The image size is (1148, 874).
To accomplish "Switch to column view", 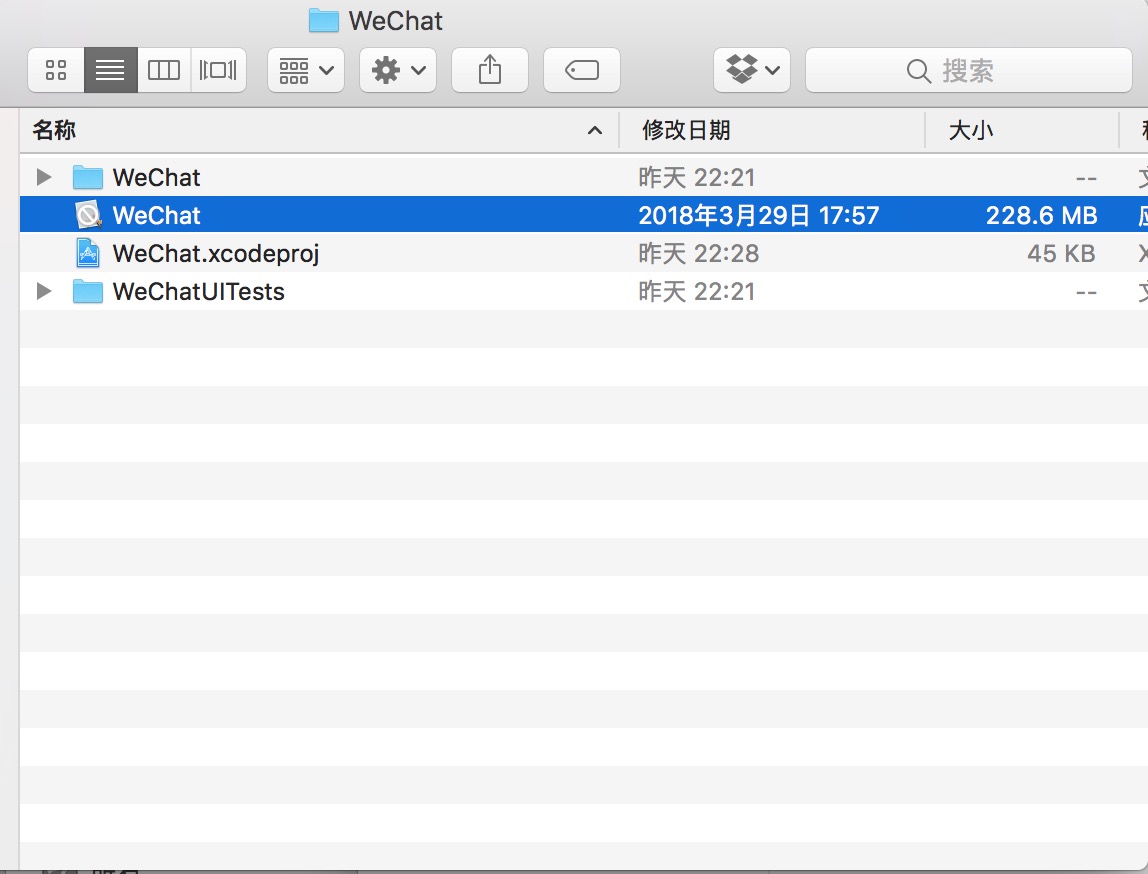I will [164, 70].
